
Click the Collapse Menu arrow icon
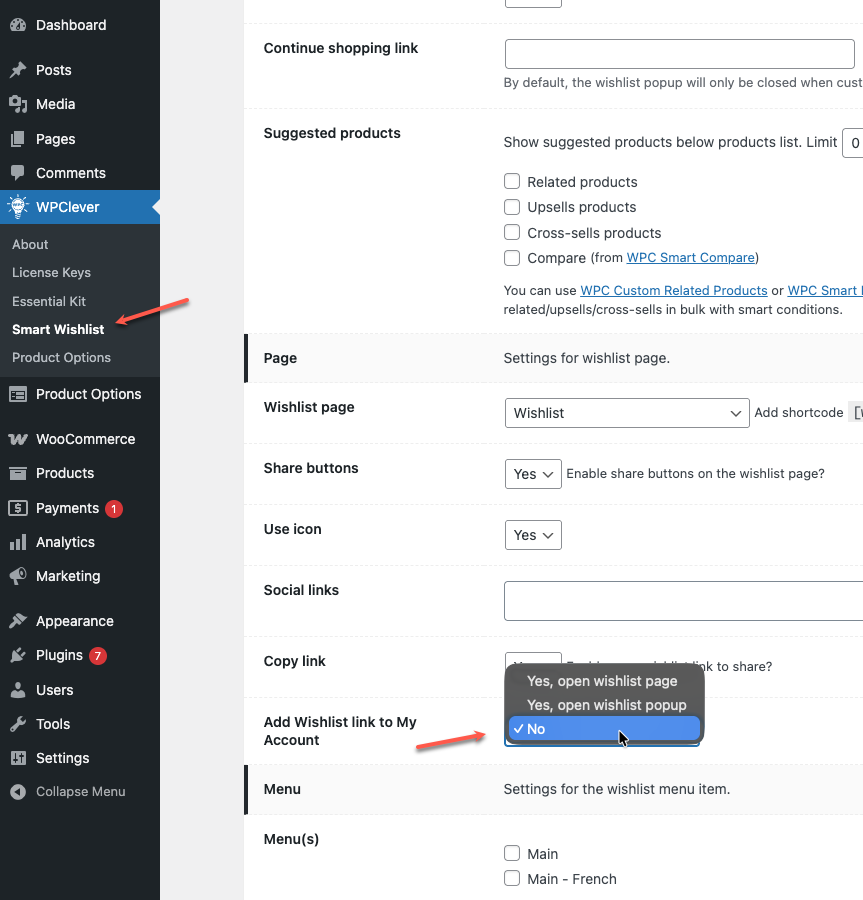pos(18,792)
